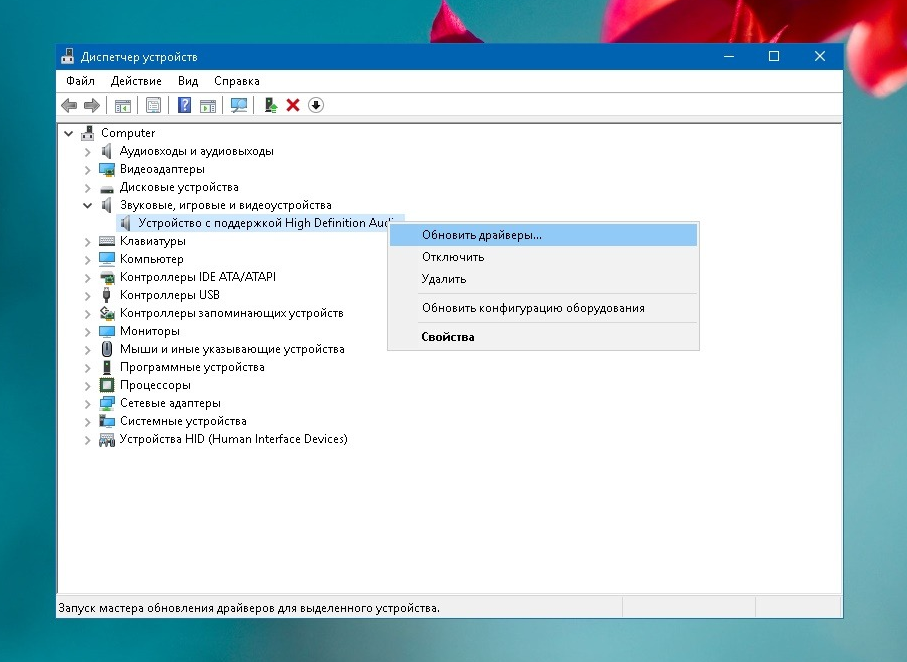
Task: Click the update driver toolbar icon
Action: pos(270,105)
